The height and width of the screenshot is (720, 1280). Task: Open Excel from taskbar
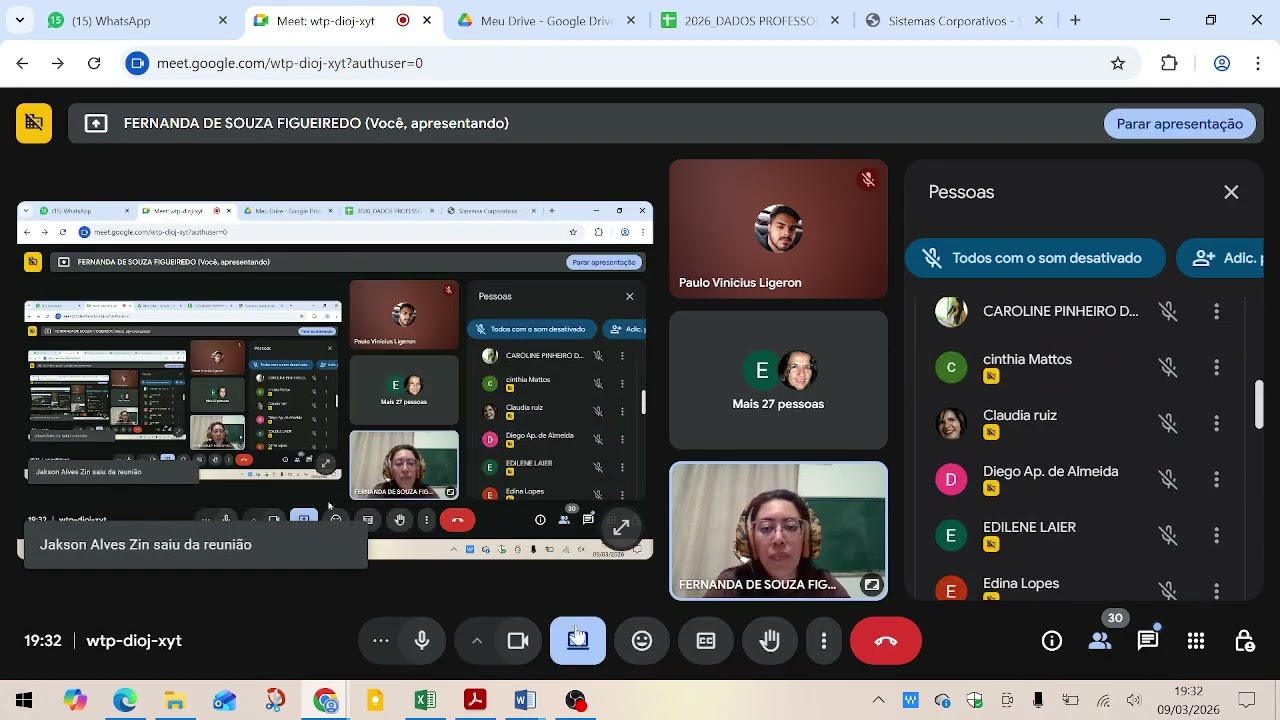click(425, 700)
